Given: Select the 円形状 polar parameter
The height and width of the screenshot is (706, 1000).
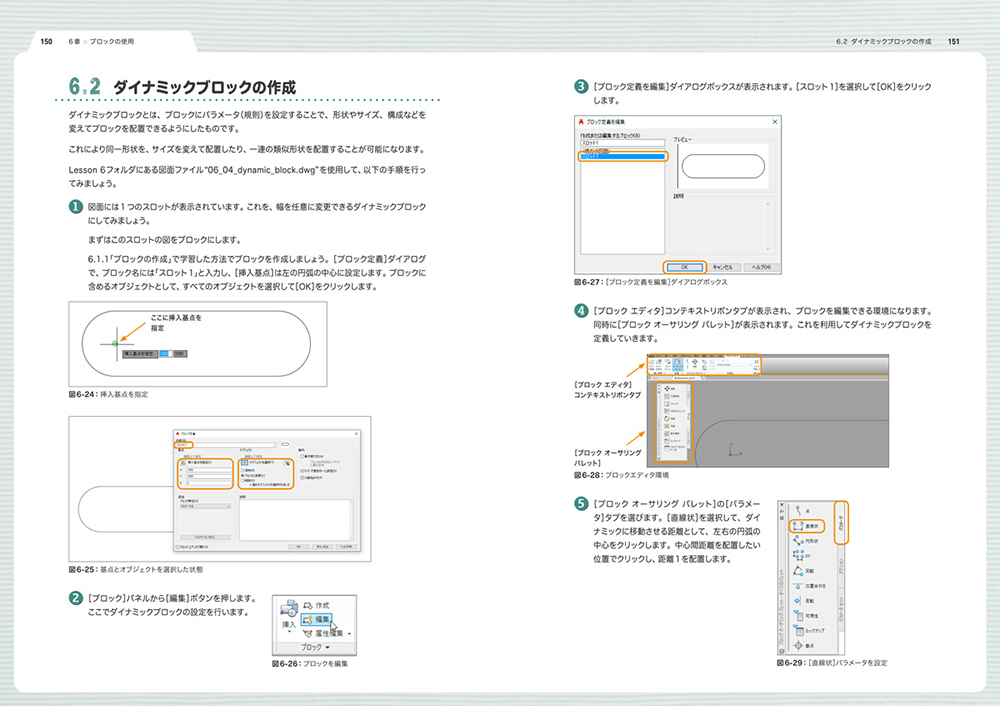Looking at the screenshot, I should (x=806, y=541).
